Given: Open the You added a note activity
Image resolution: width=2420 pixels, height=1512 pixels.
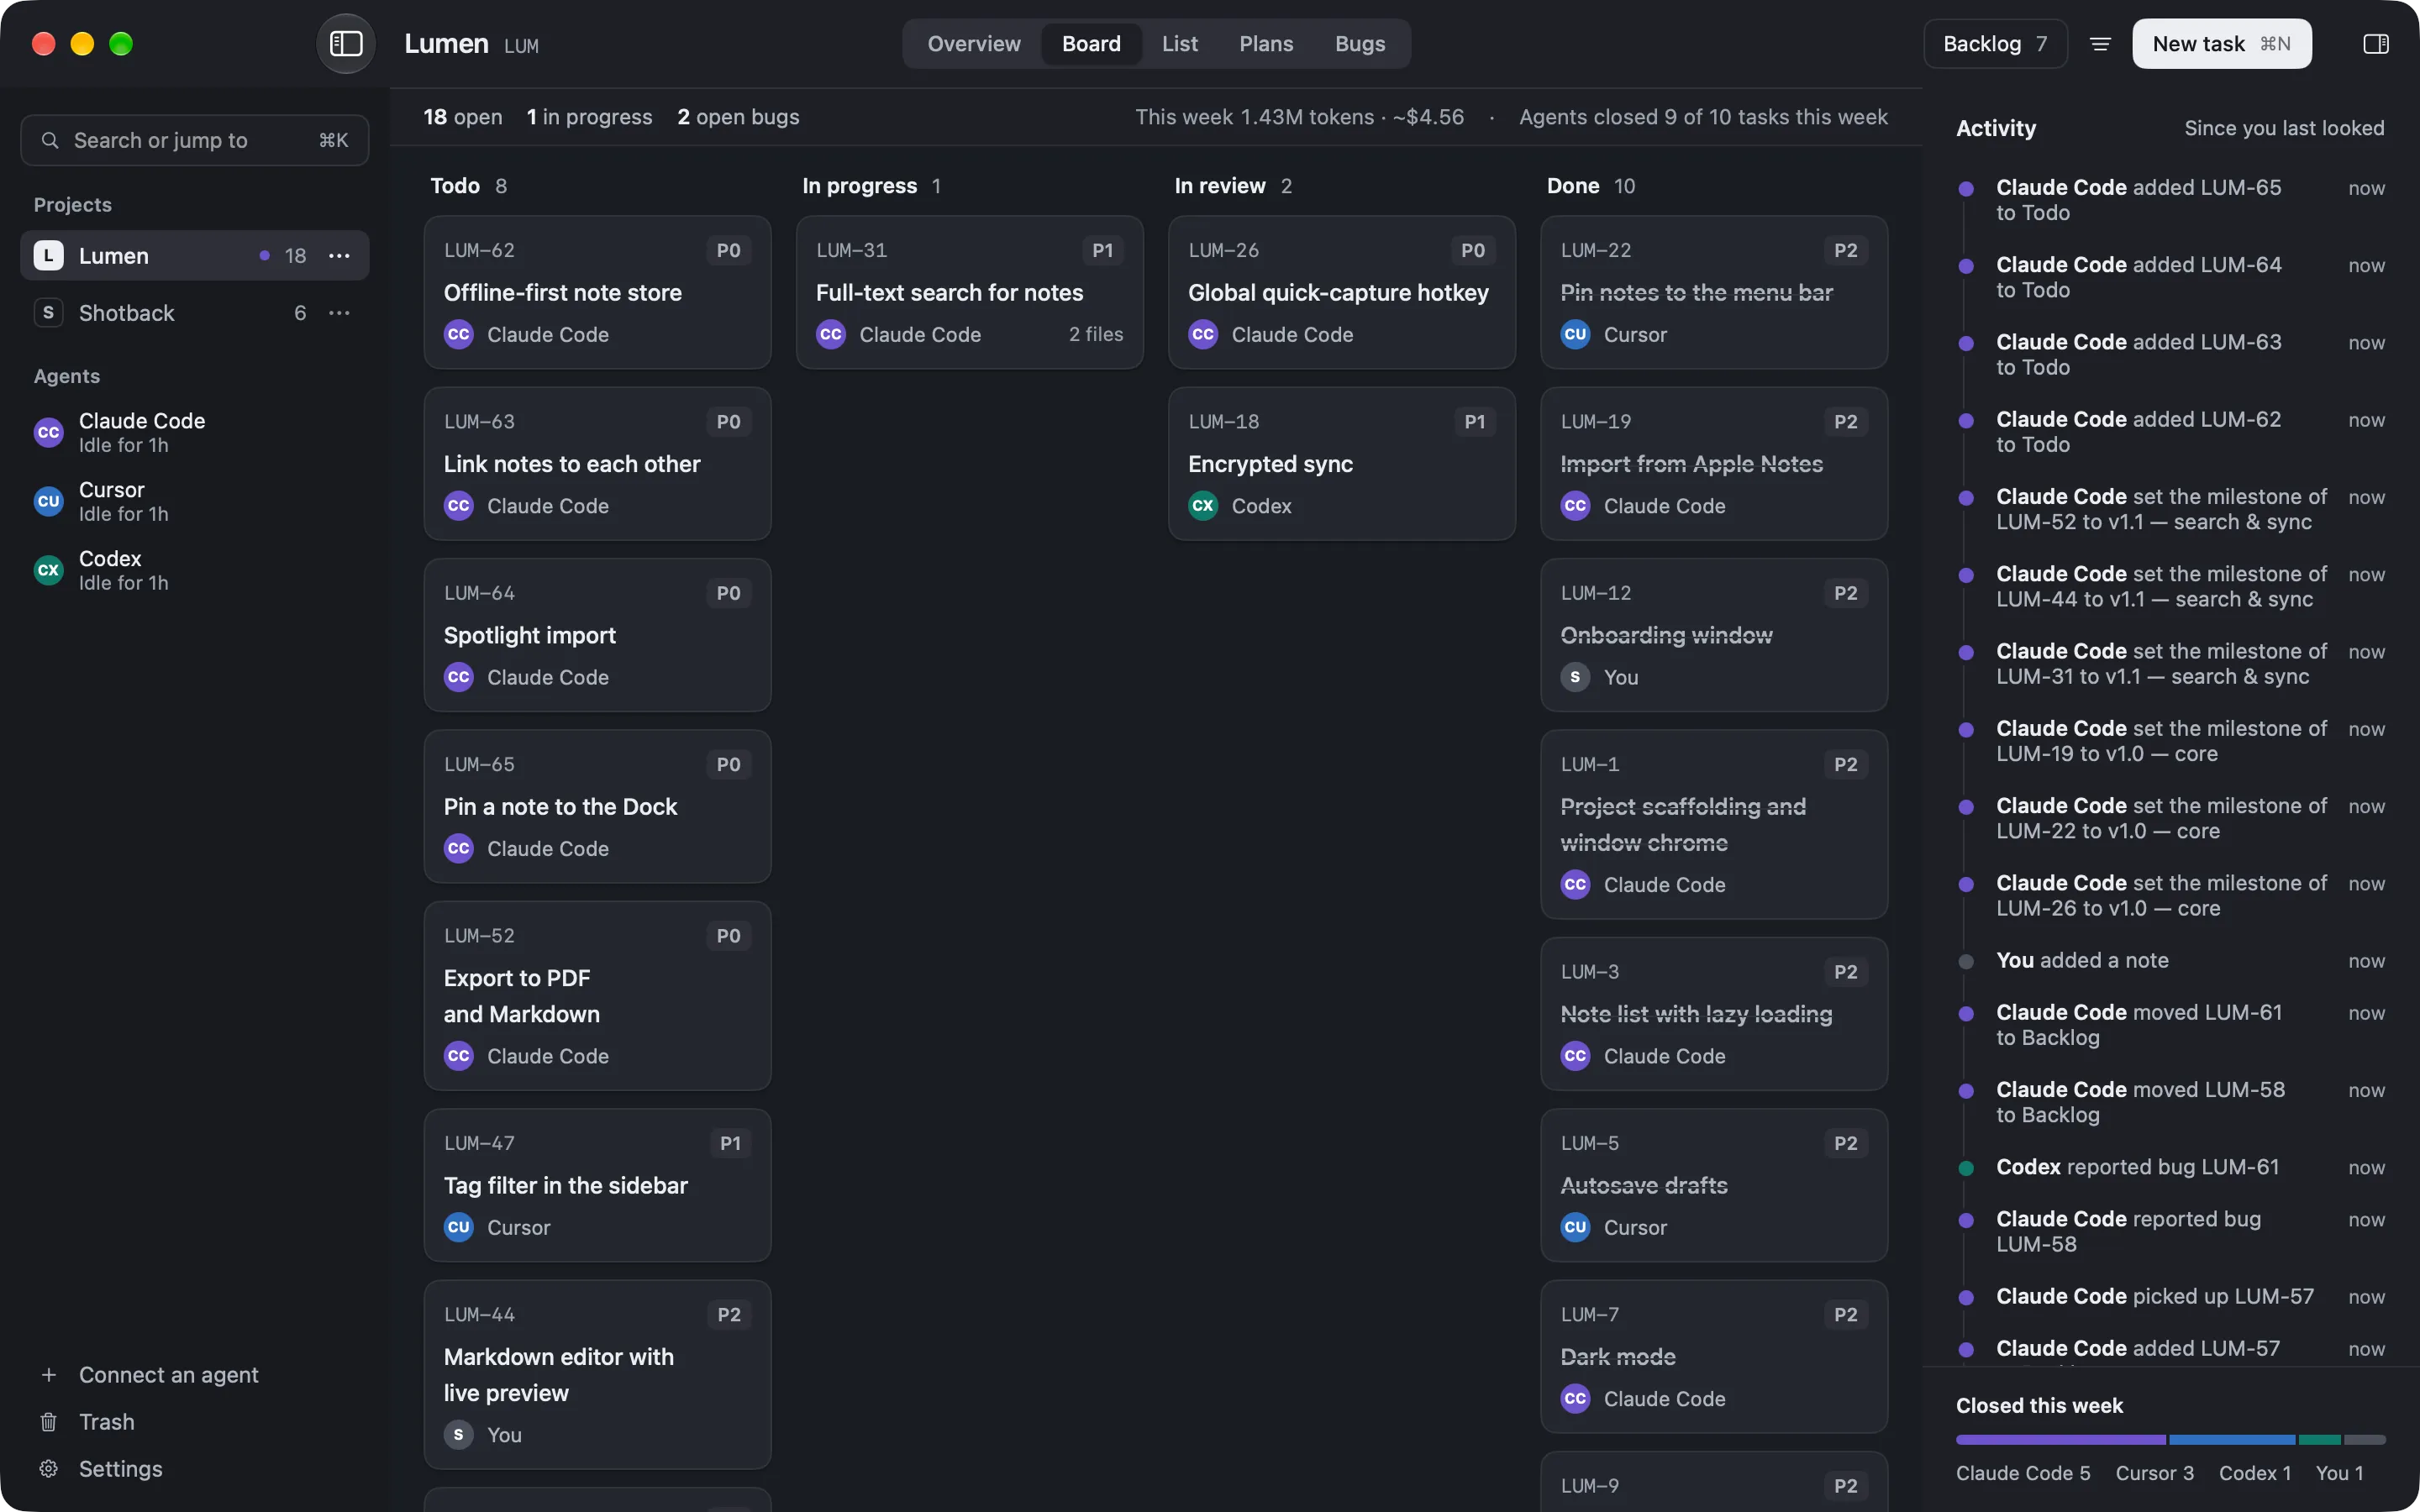Looking at the screenshot, I should point(2171,961).
